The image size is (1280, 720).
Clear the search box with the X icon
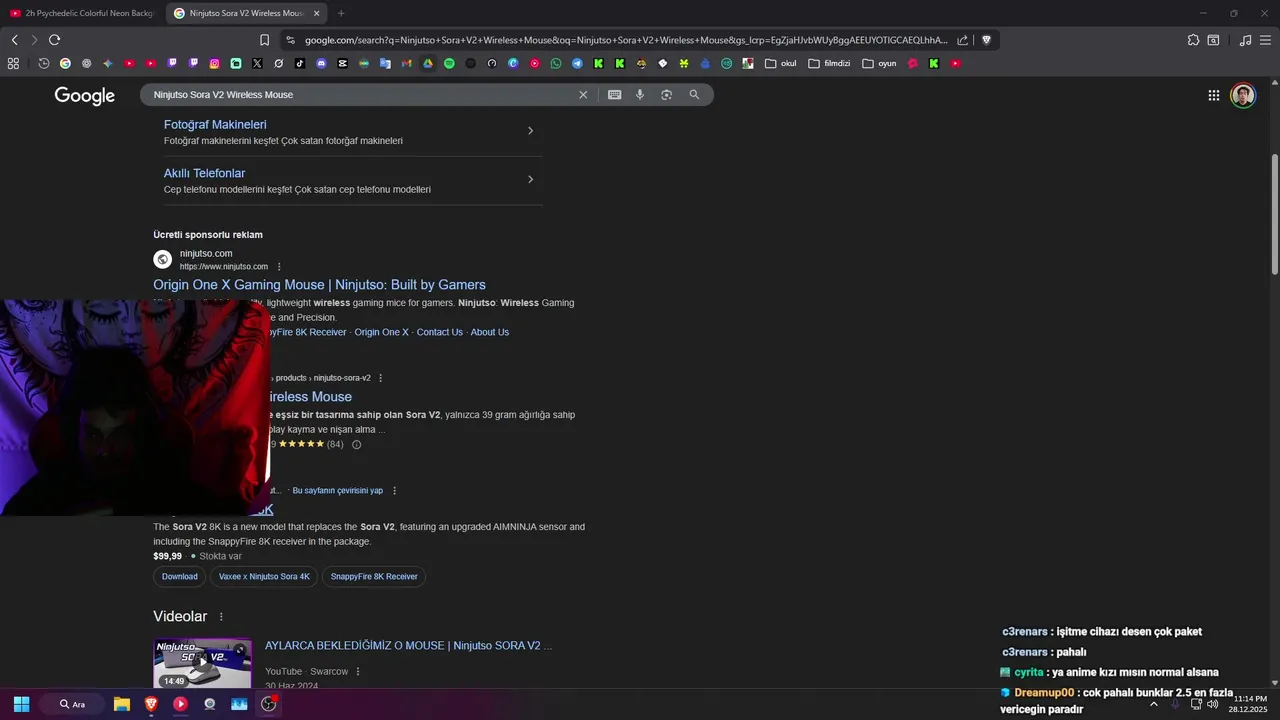pos(583,95)
